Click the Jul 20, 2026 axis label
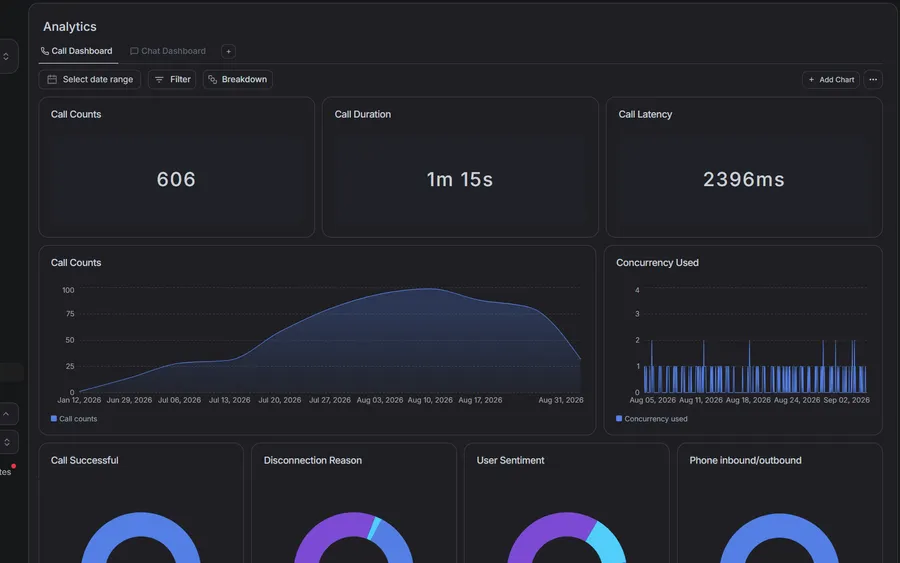This screenshot has width=900, height=563. [x=280, y=400]
